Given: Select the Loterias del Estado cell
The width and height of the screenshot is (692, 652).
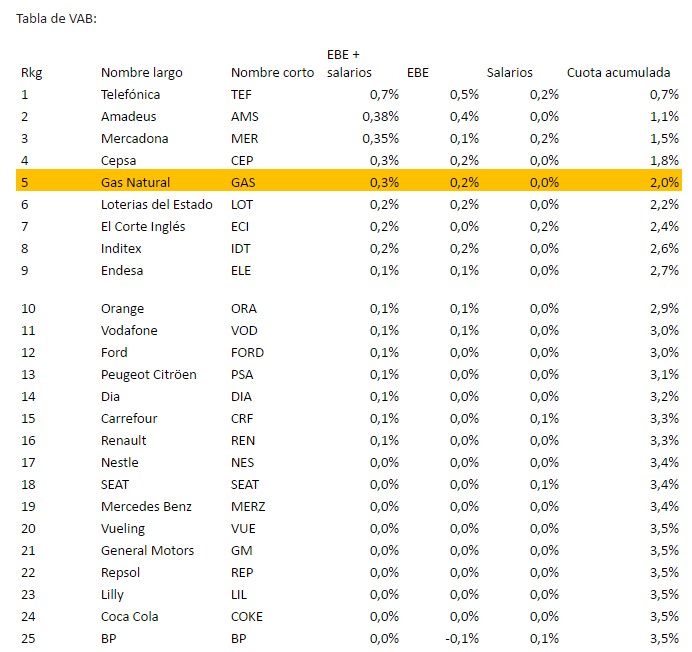Looking at the screenshot, I should [156, 205].
